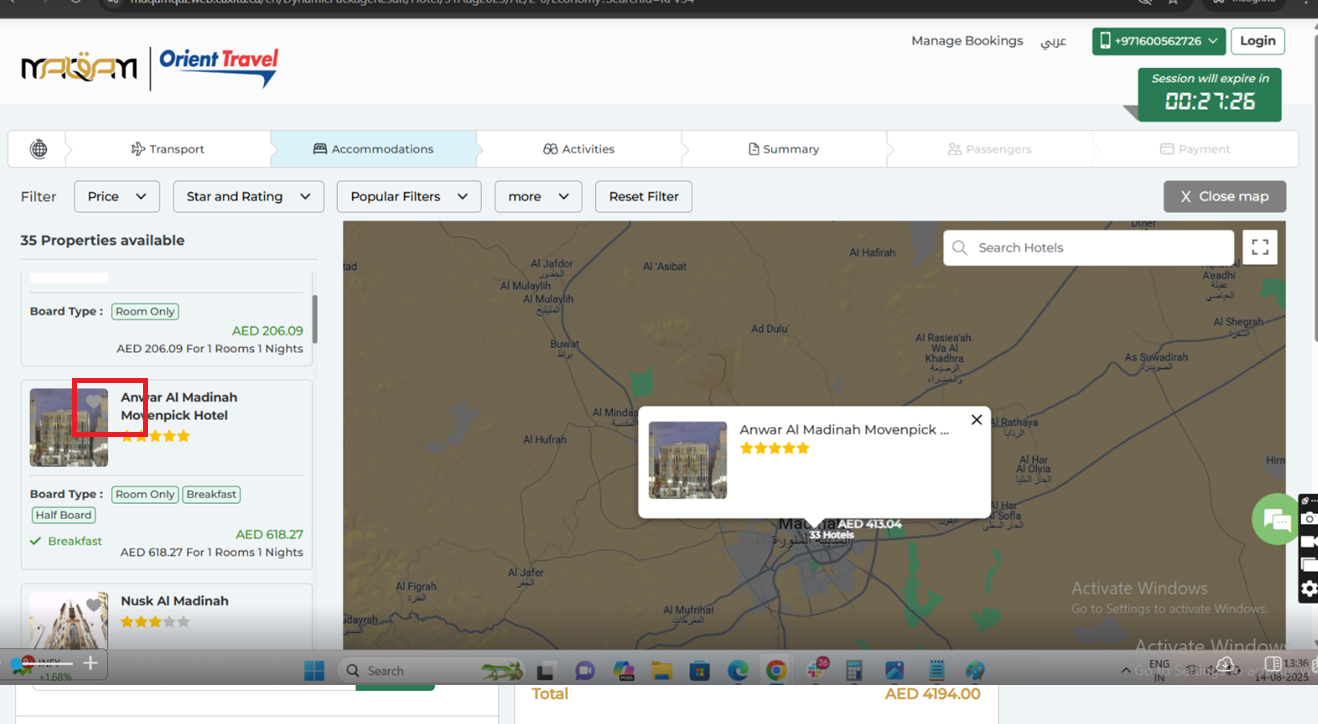The height and width of the screenshot is (724, 1318).
Task: Open File Explorer in the taskbar
Action: tap(661, 670)
